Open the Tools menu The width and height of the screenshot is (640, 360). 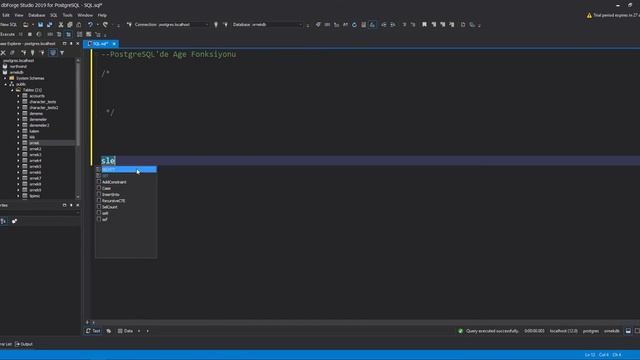(x=67, y=15)
